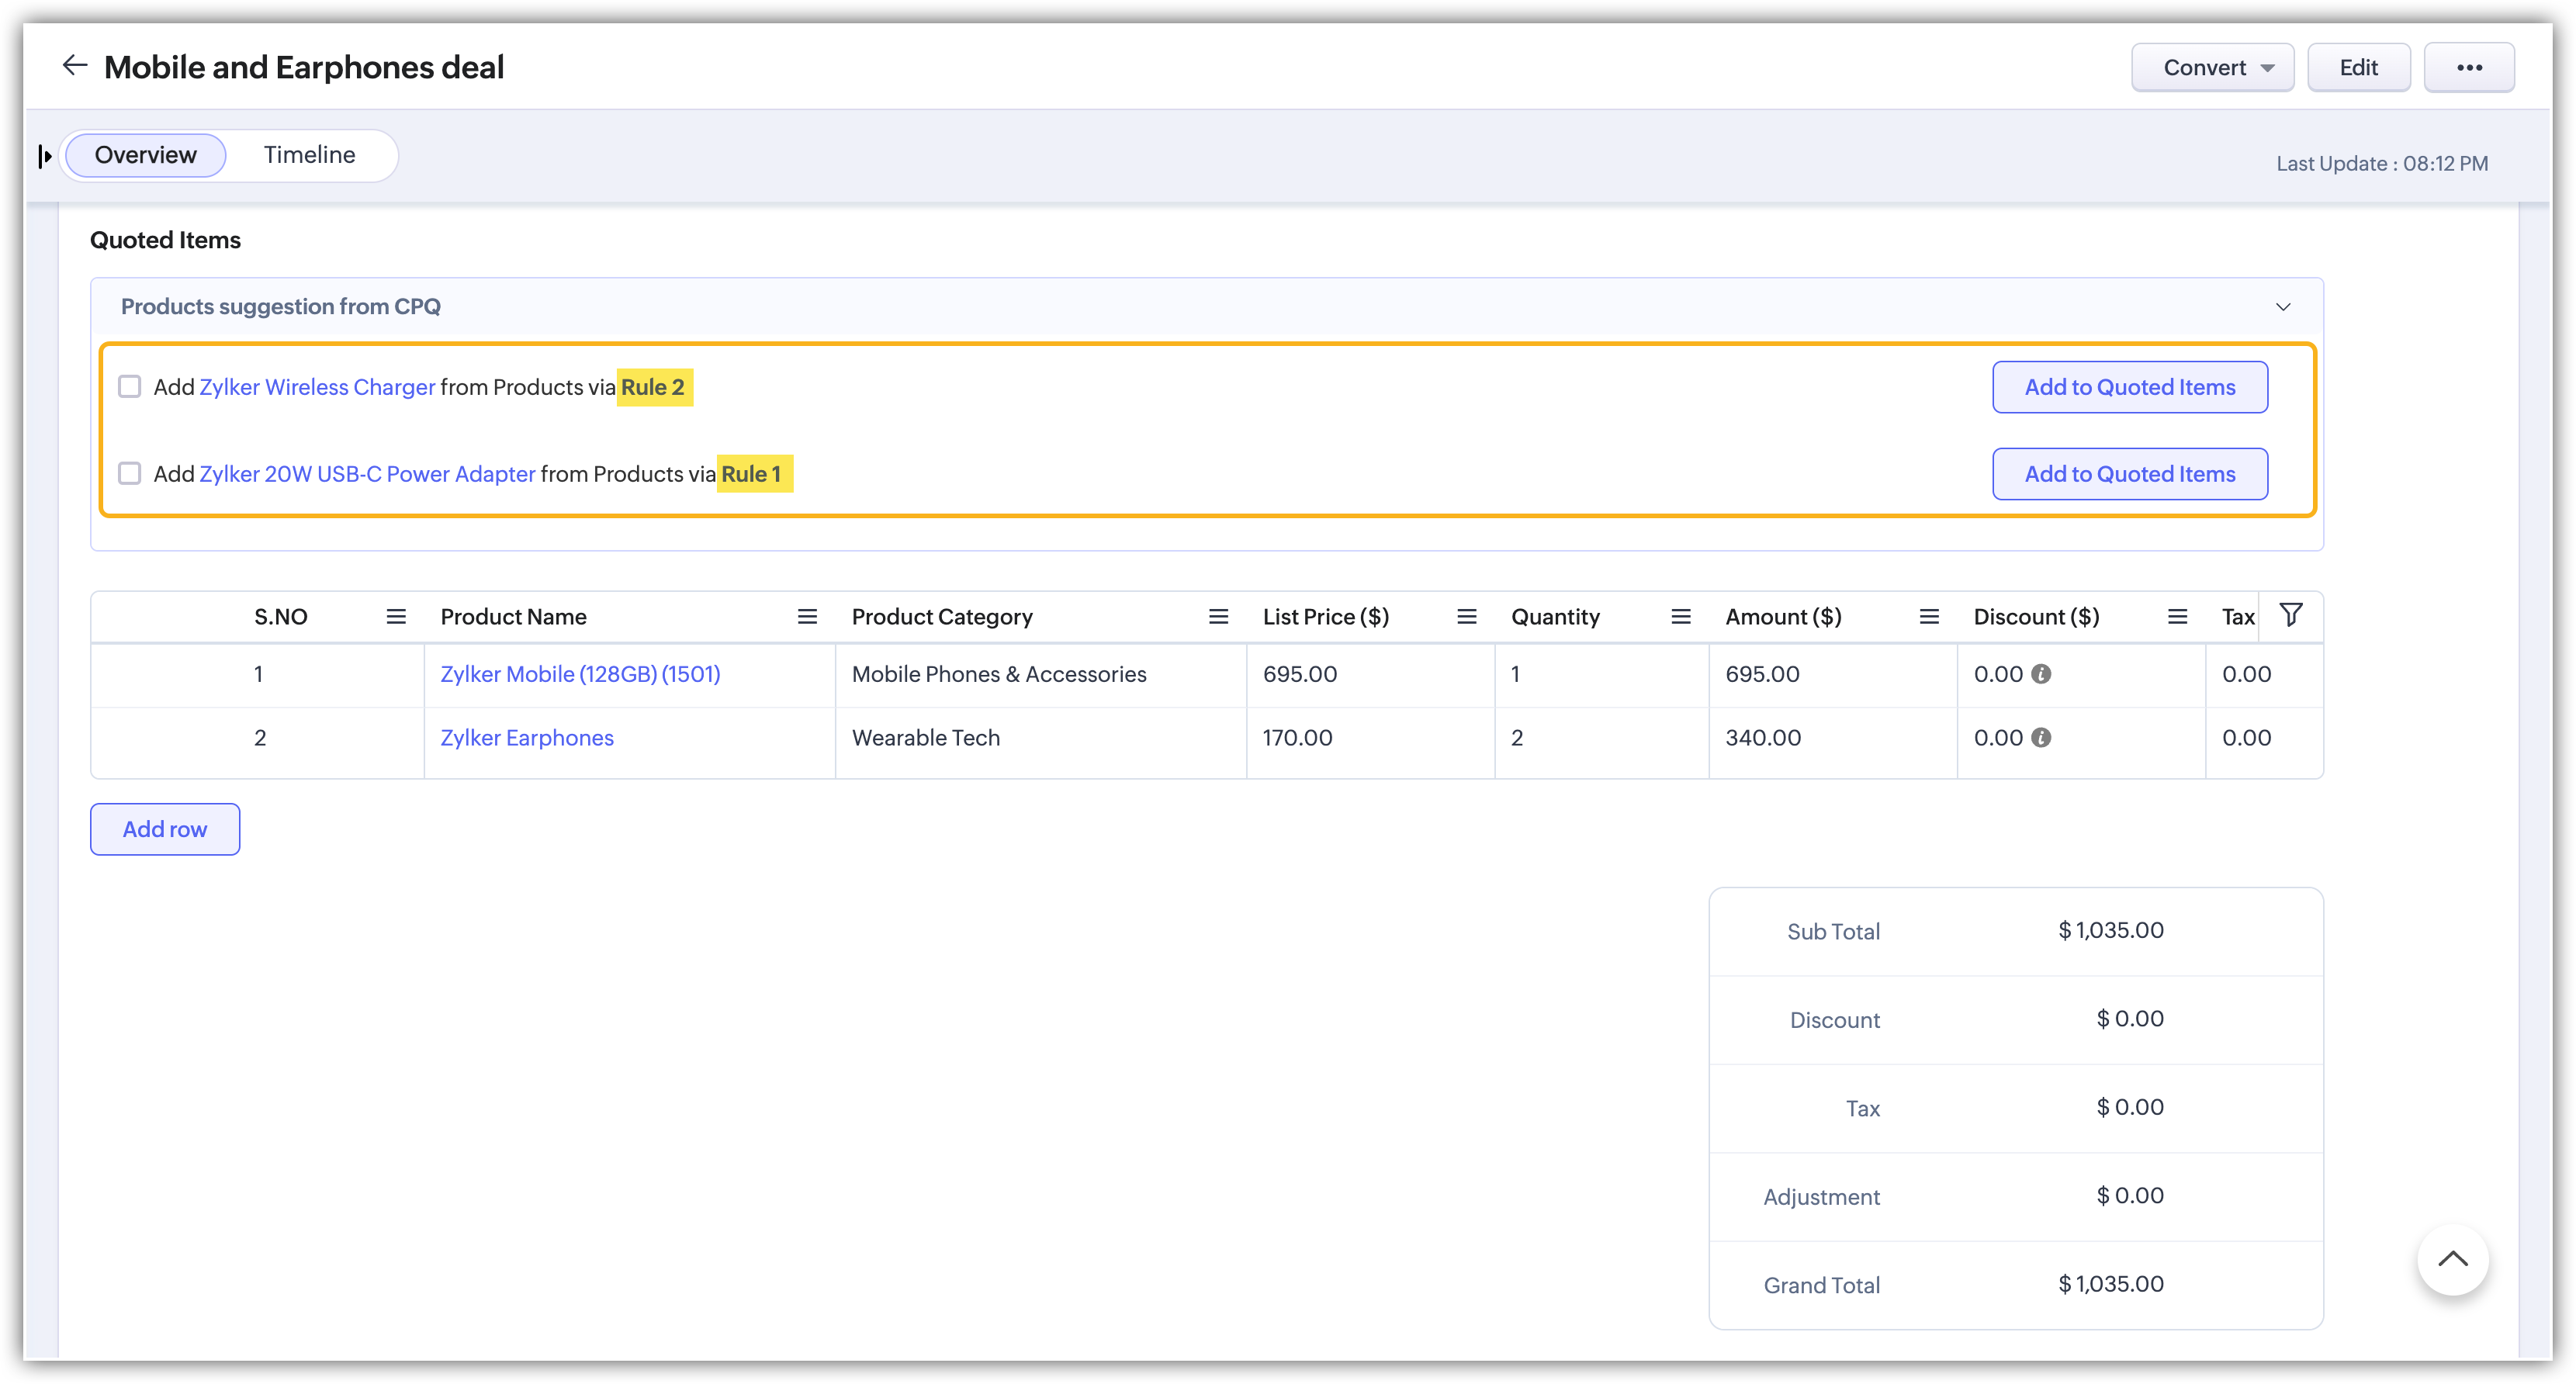Select the Overview tab
This screenshot has width=2576, height=1384.
pyautogui.click(x=146, y=155)
